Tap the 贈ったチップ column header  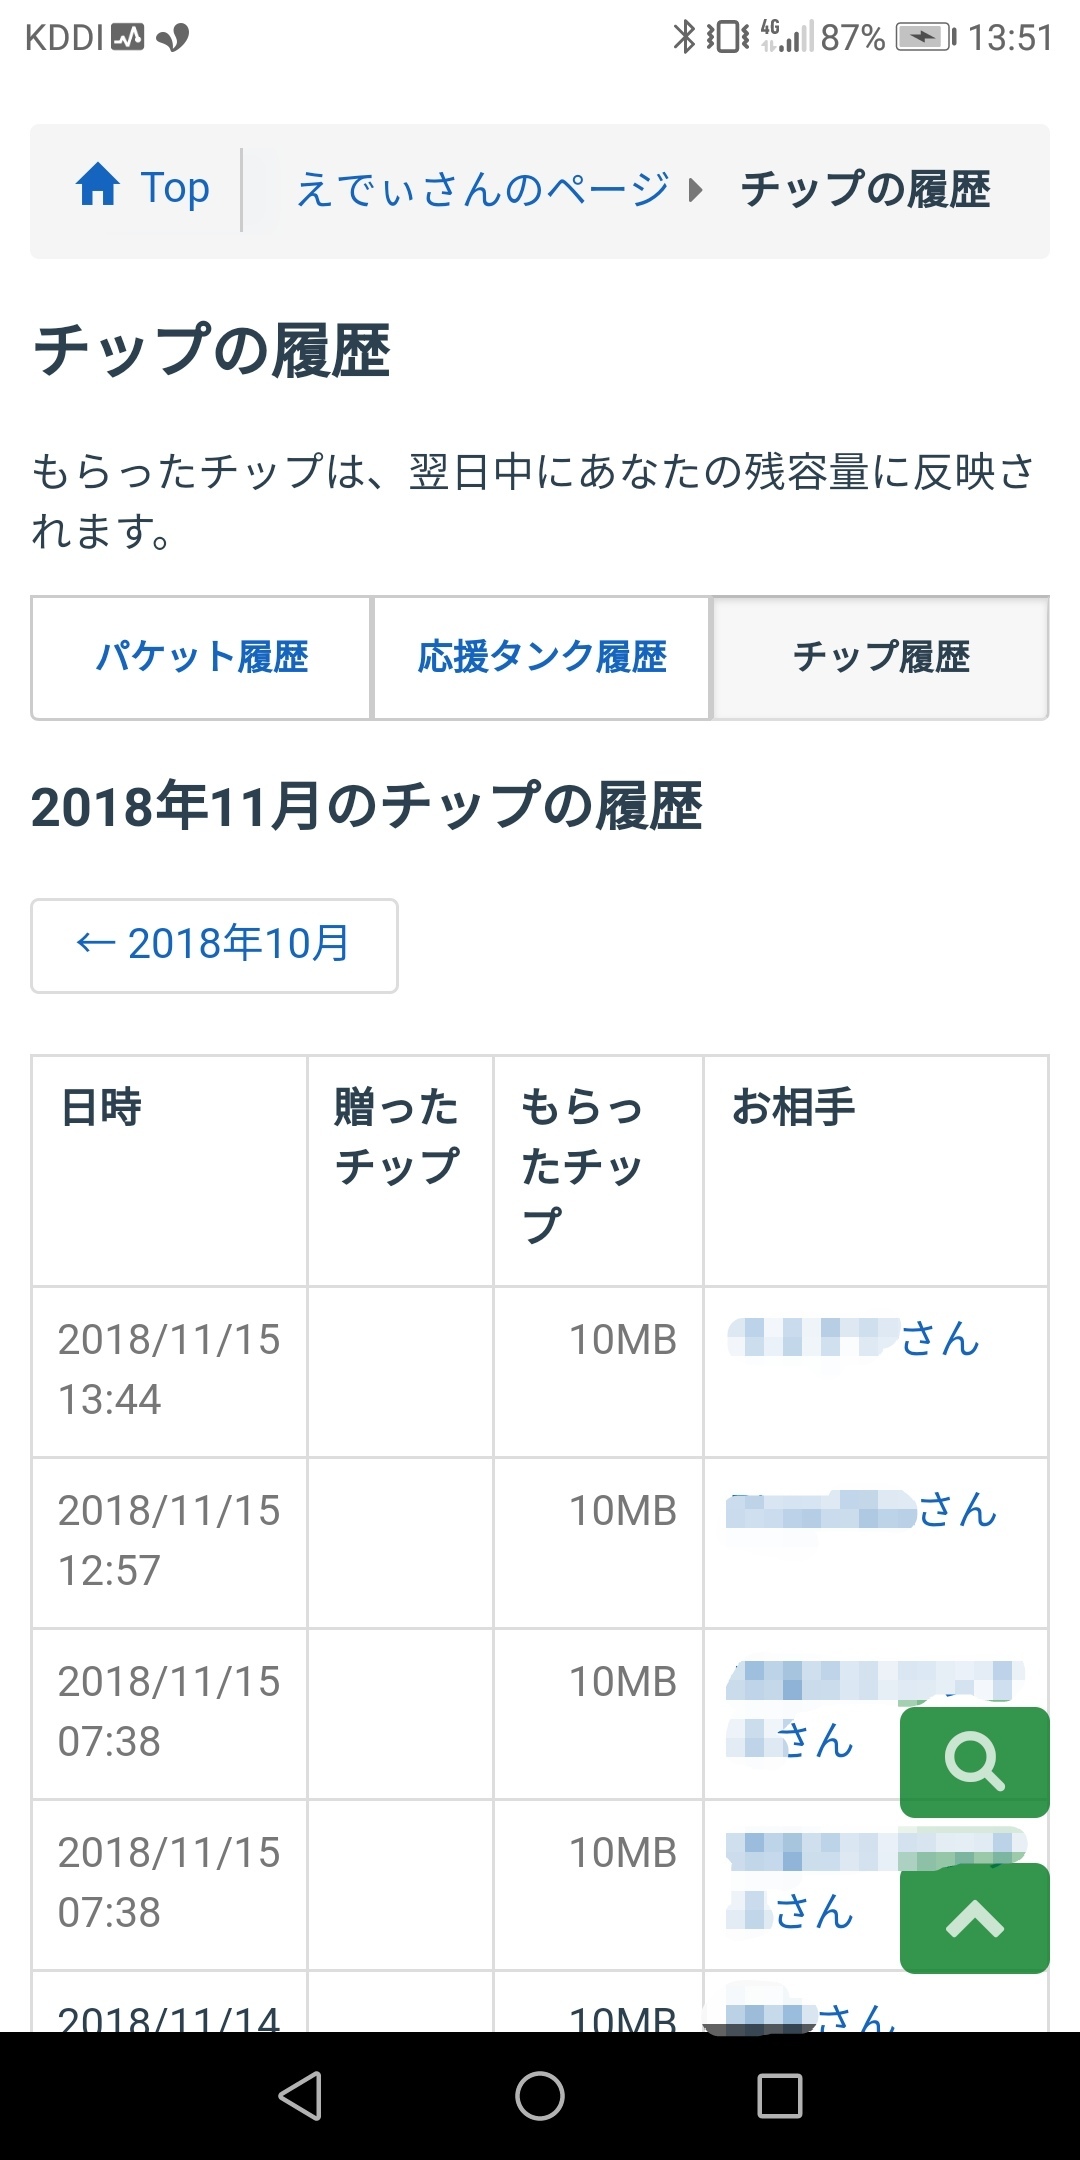click(398, 1137)
